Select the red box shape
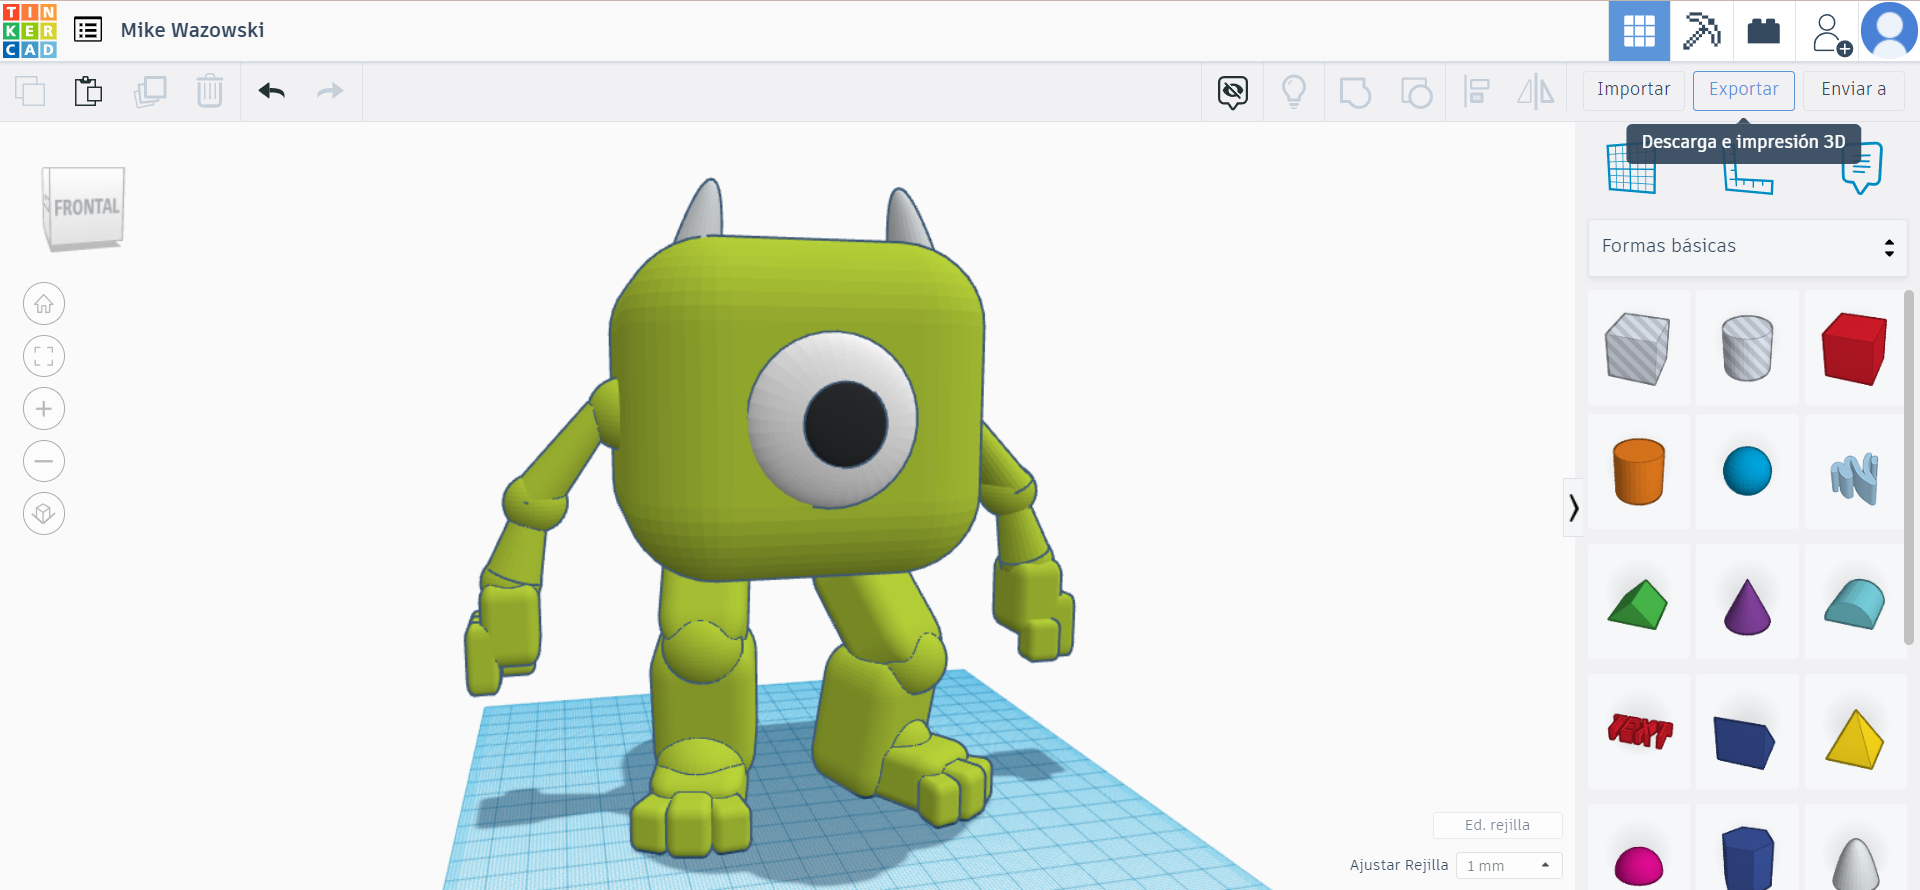Viewport: 1920px width, 890px height. 1855,348
